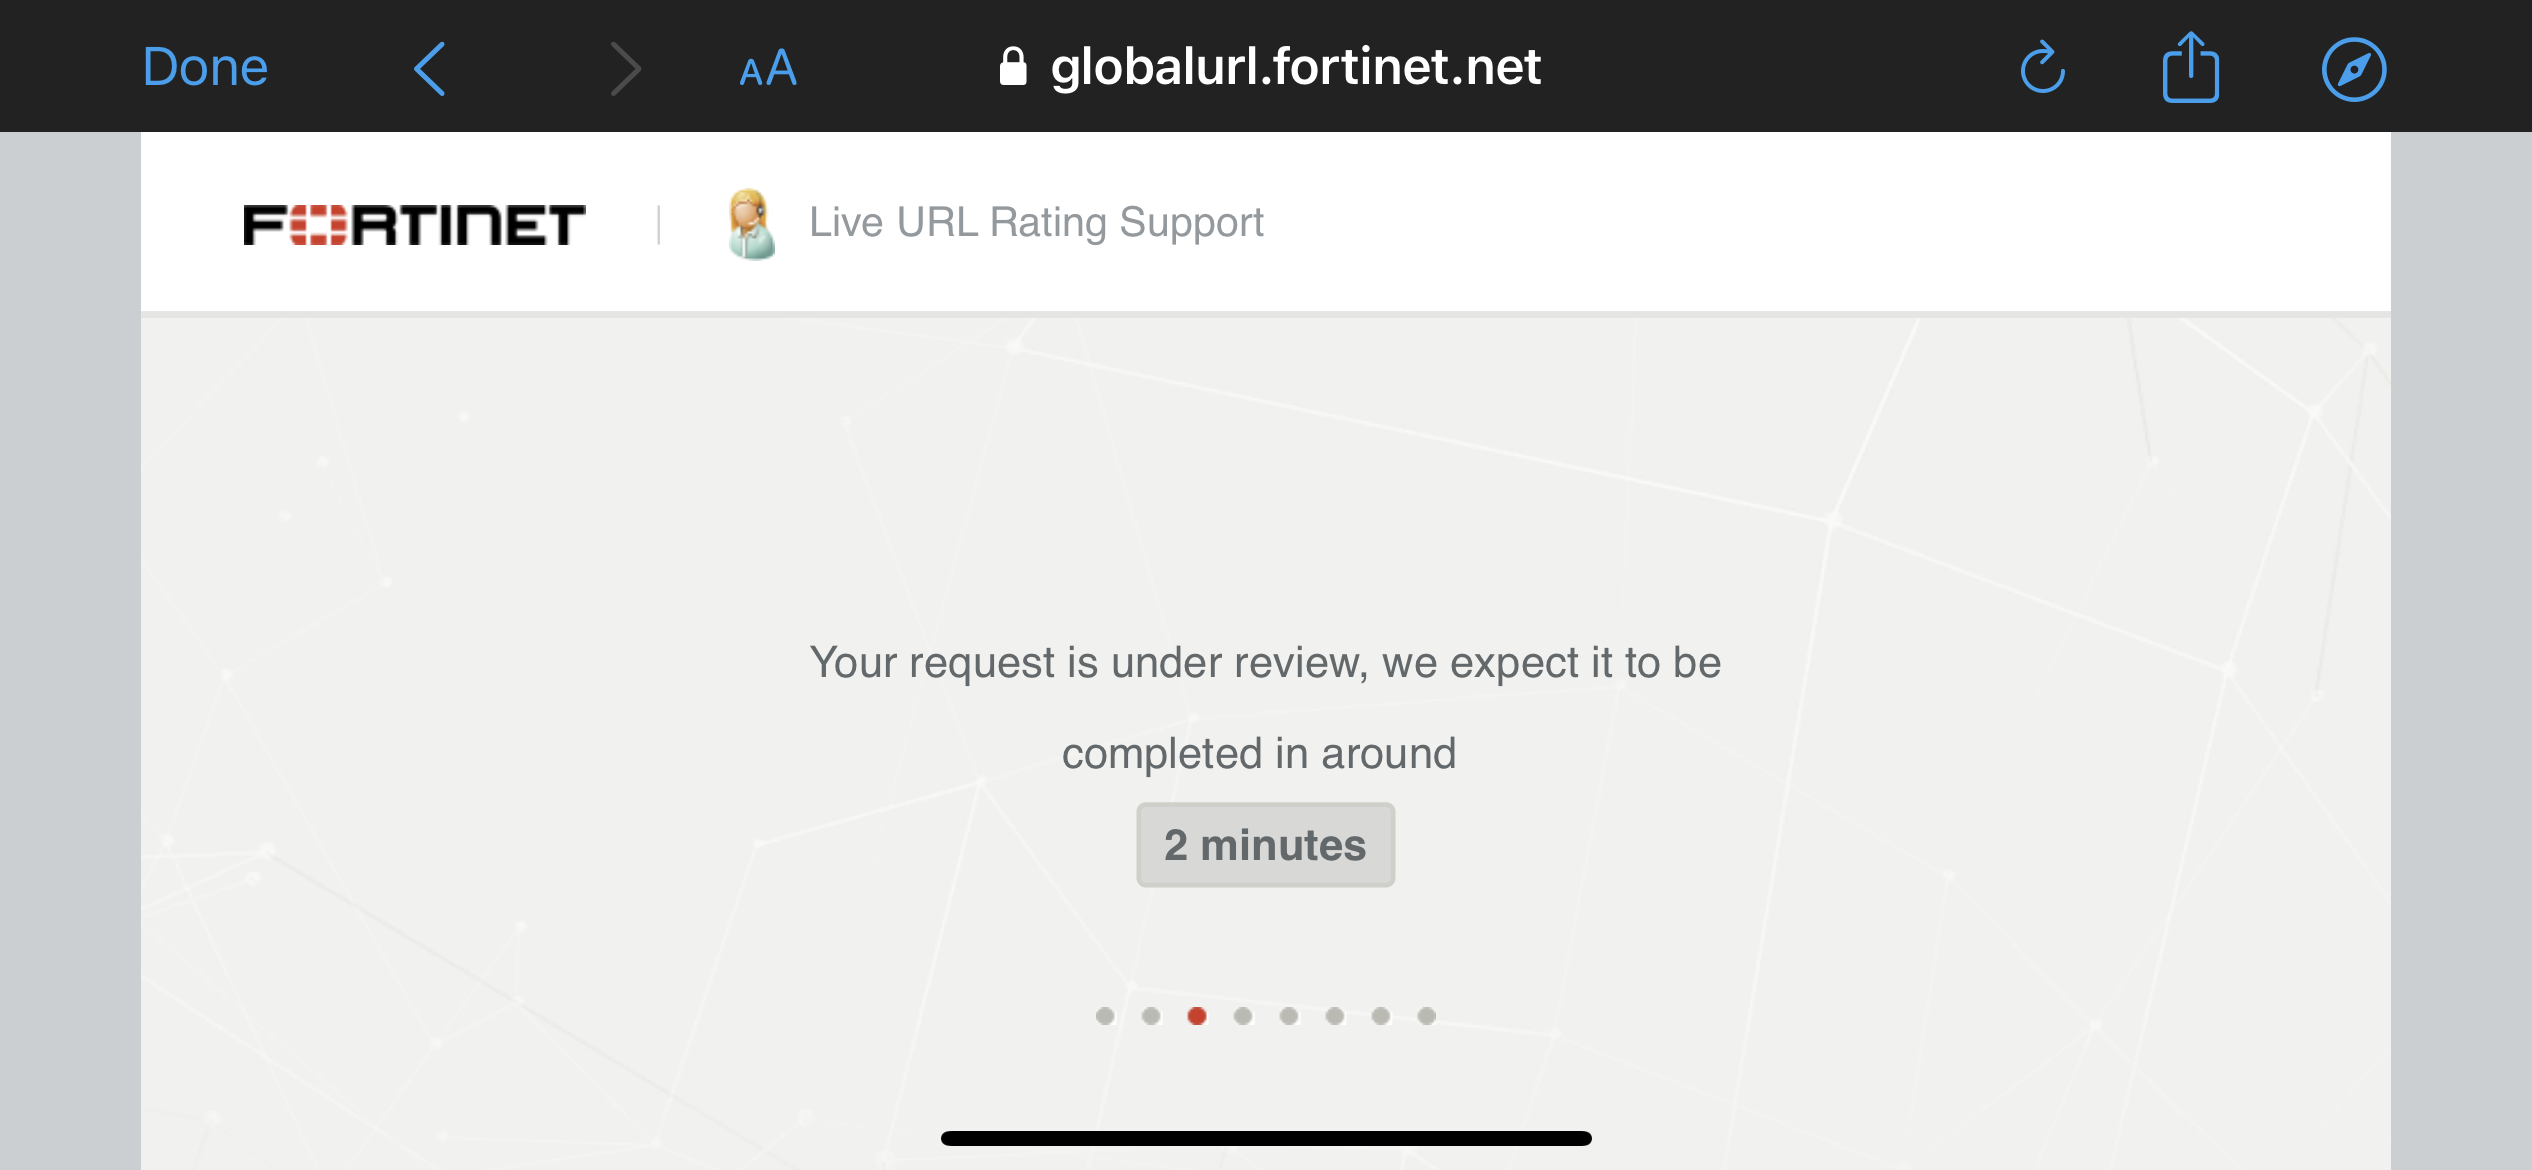Open the share sheet icon
Image resolution: width=2532 pixels, height=1170 pixels.
[2190, 67]
